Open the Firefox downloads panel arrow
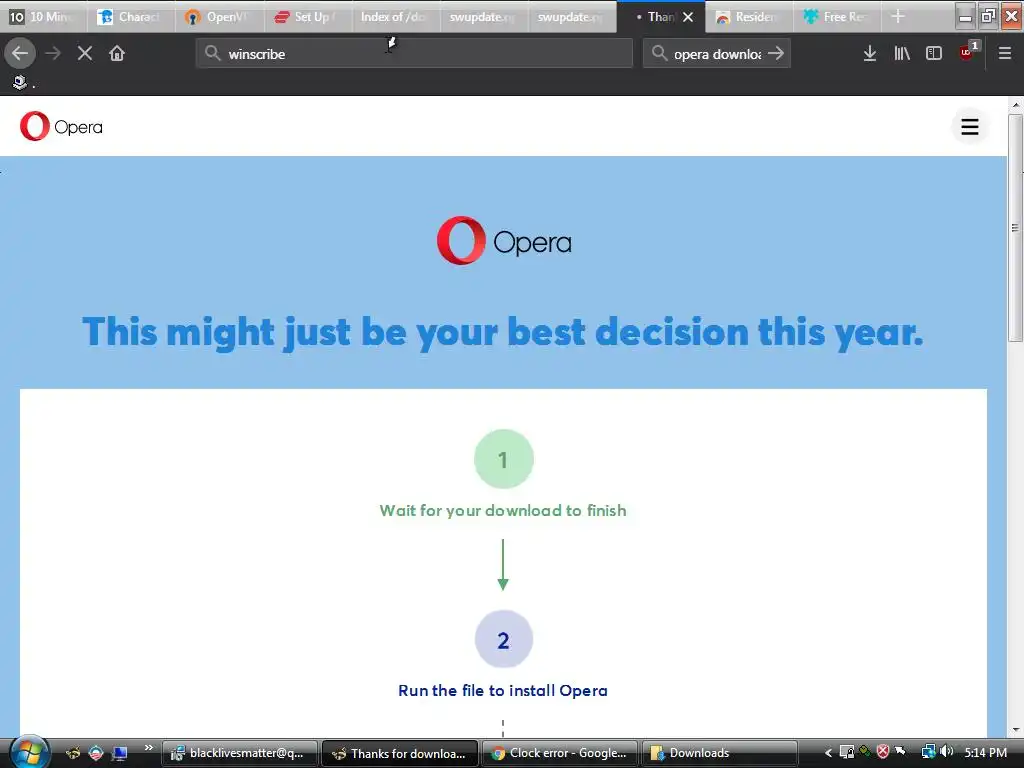This screenshot has width=1024, height=768. tap(869, 53)
